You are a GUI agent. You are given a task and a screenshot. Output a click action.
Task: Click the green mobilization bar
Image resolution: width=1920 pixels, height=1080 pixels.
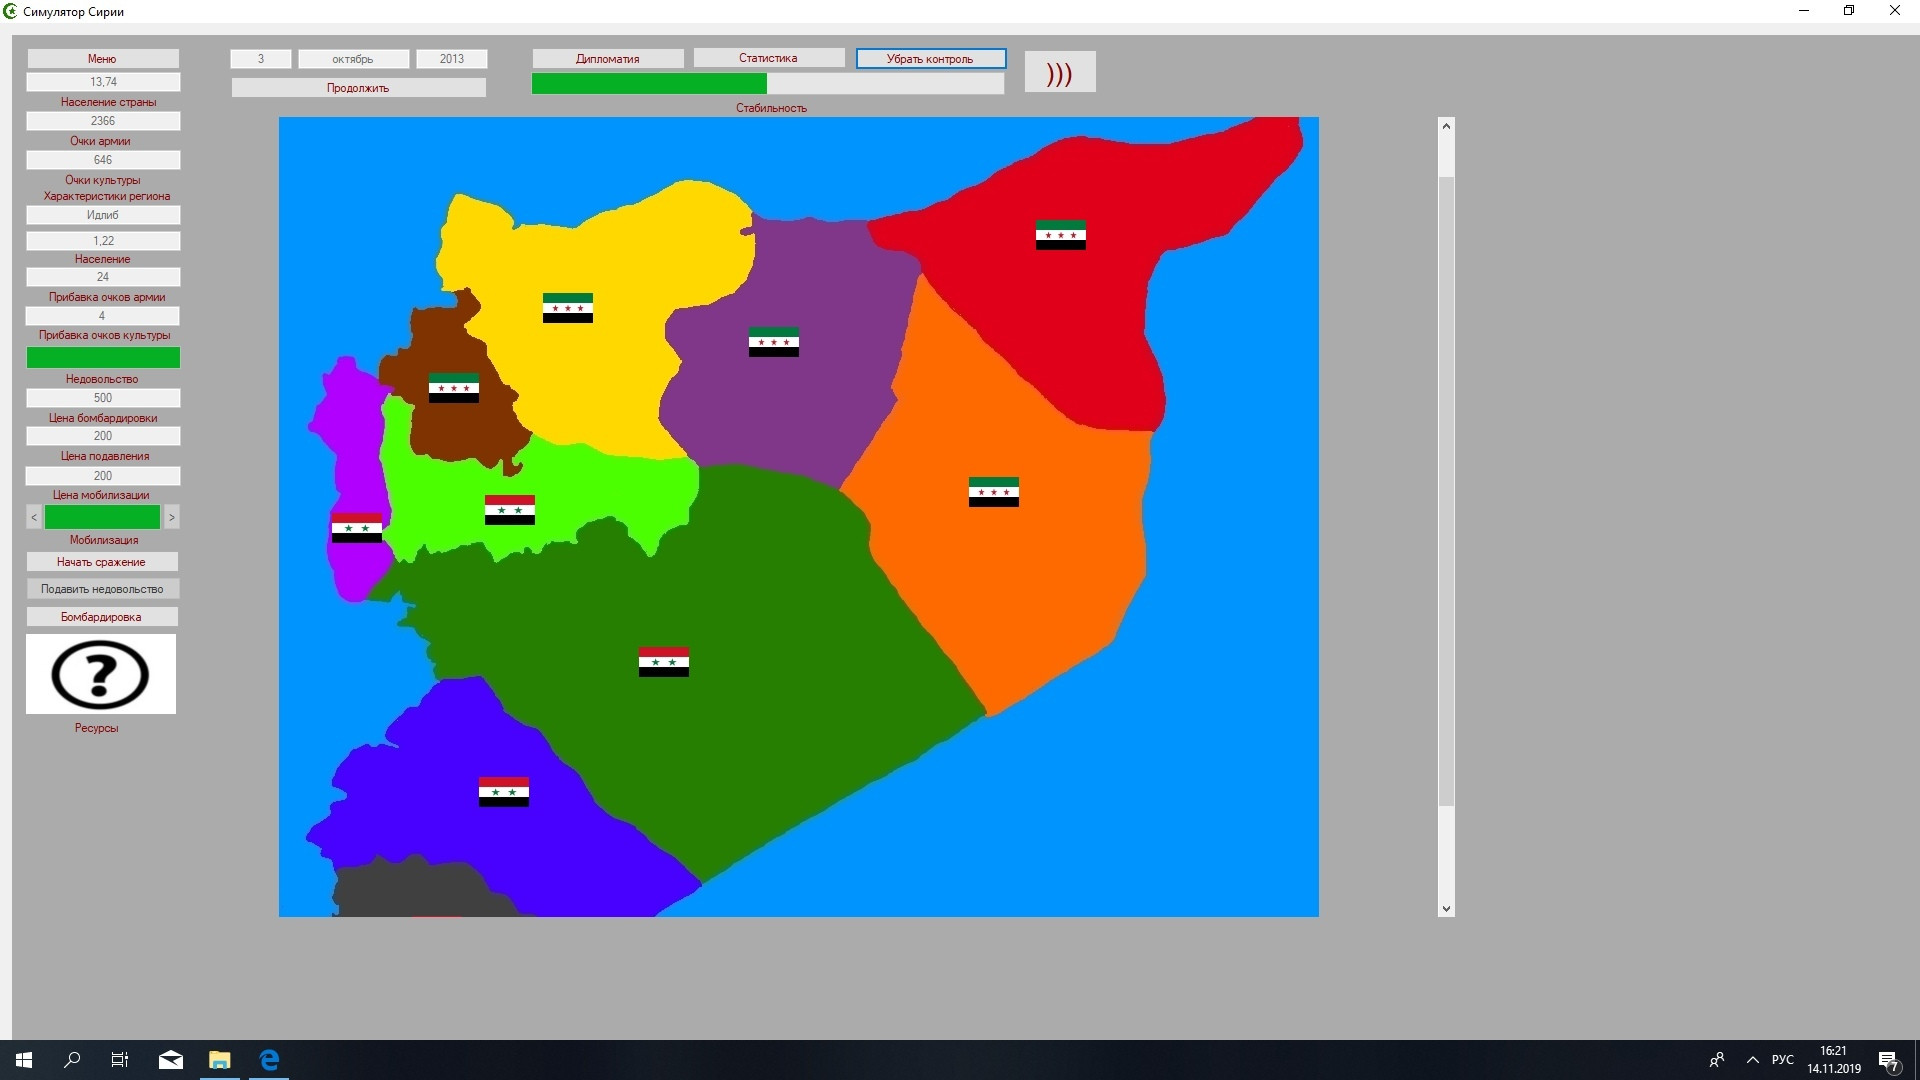pos(103,517)
